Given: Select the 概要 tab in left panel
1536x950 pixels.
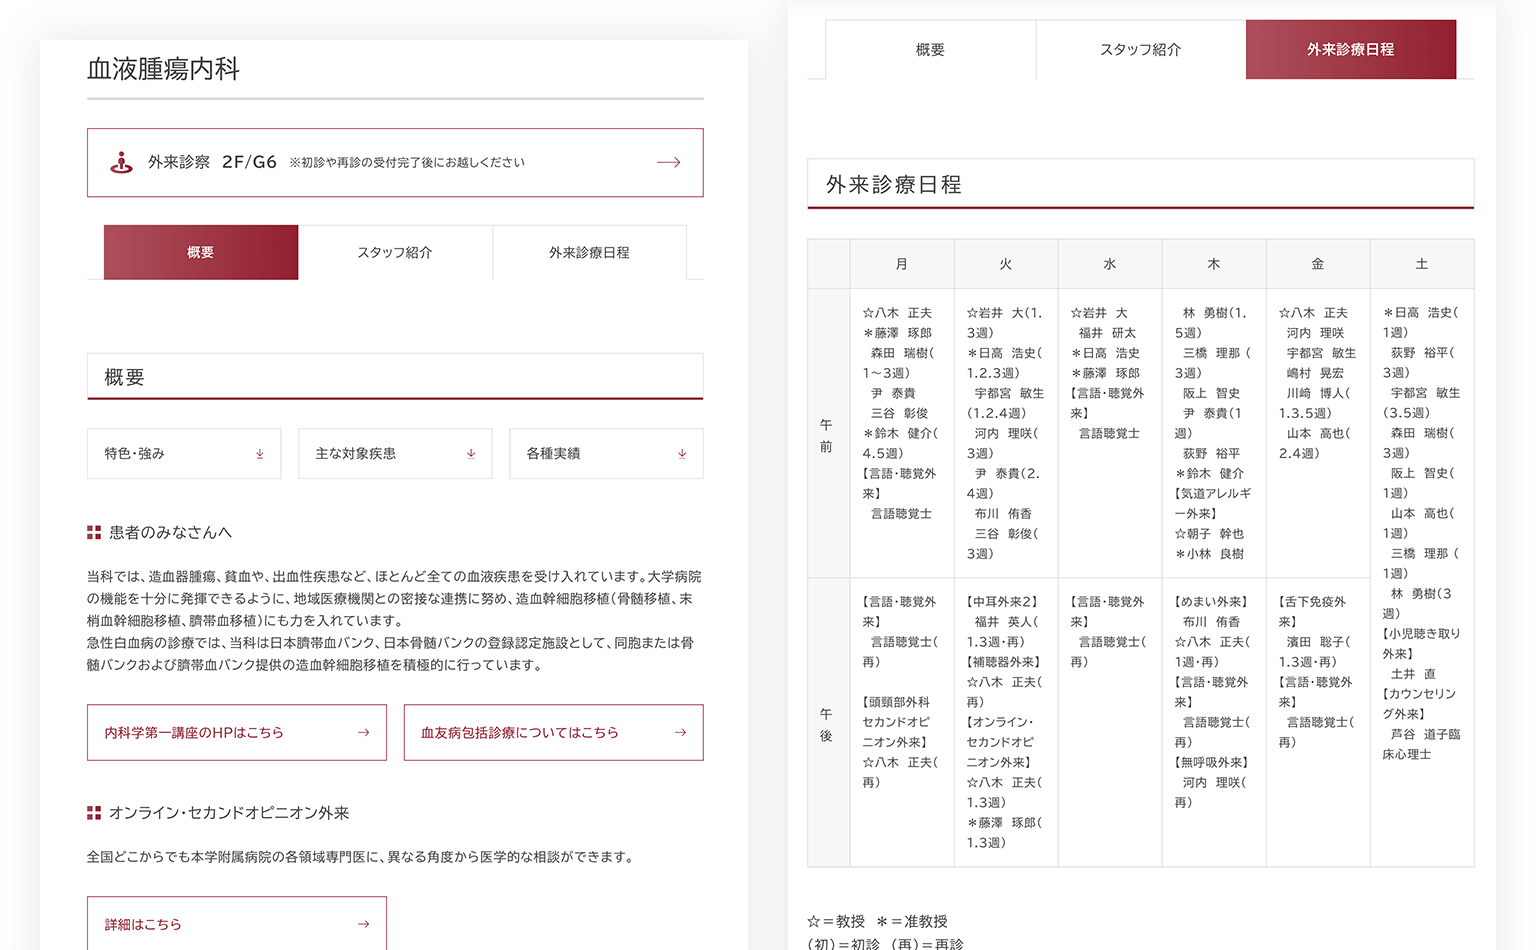Looking at the screenshot, I should click(x=201, y=252).
